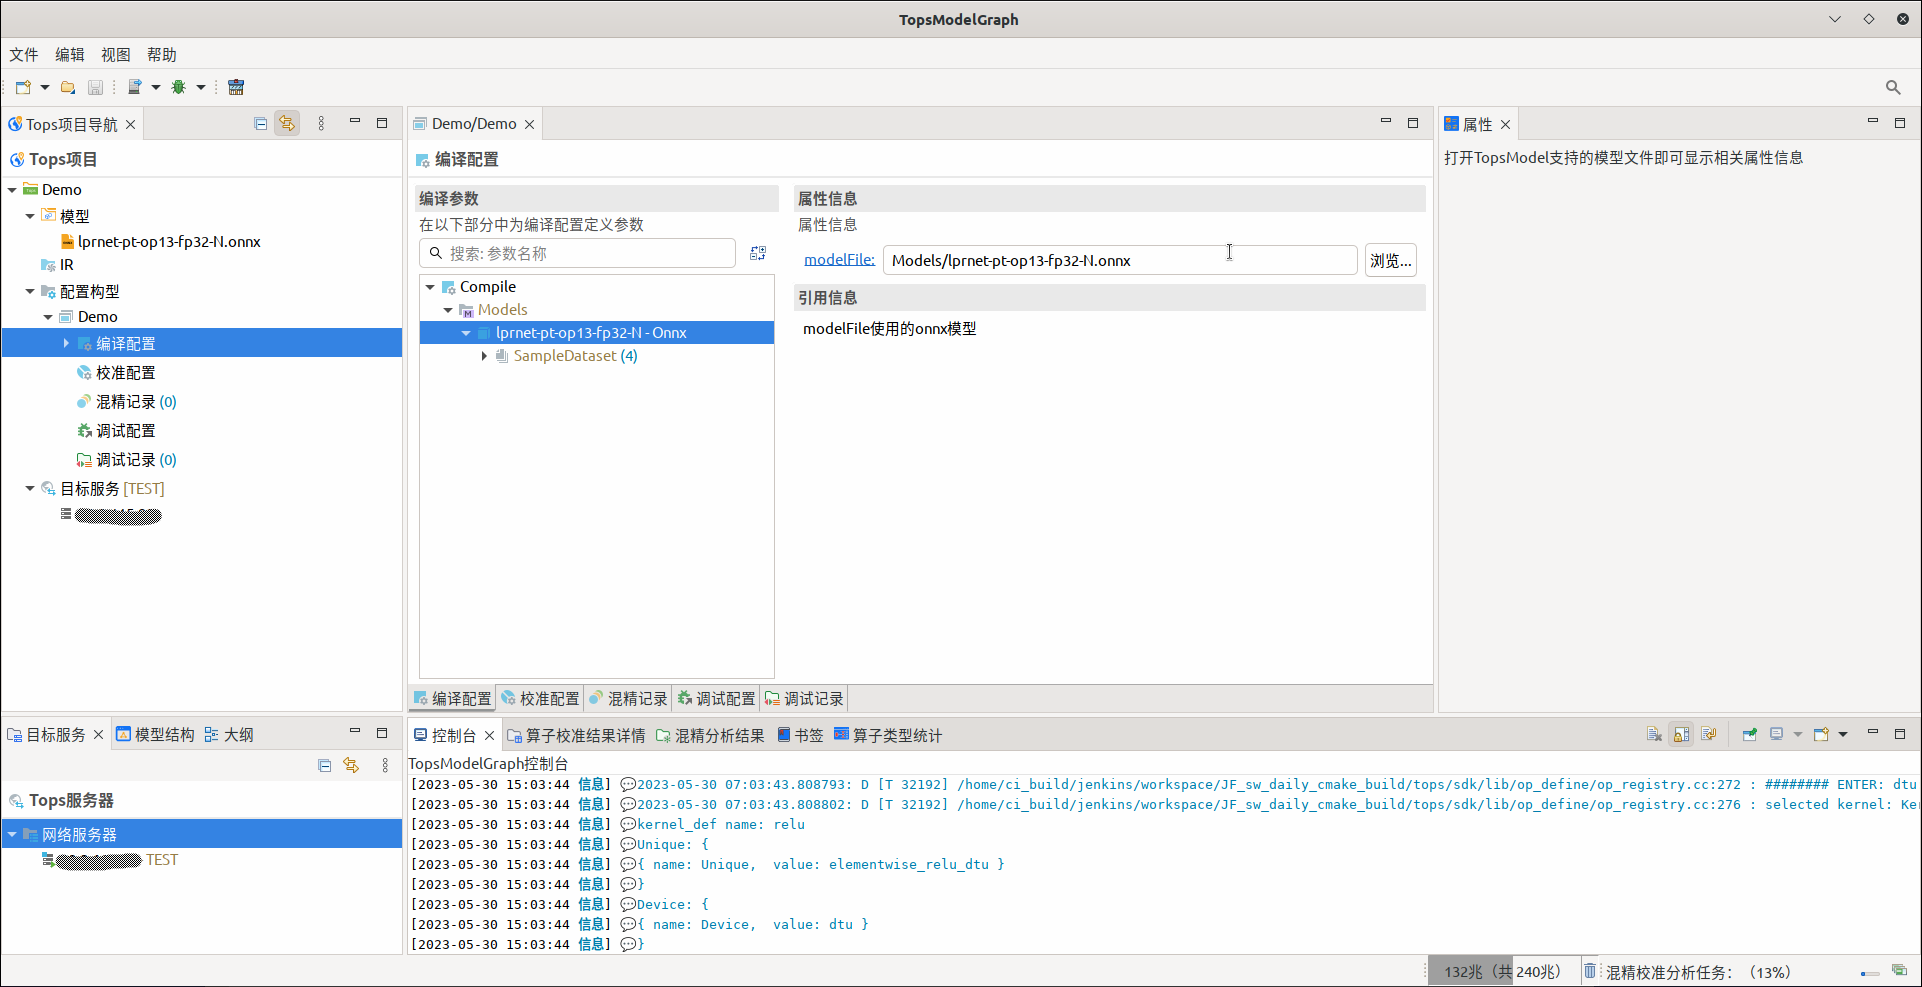Viewport: 1922px width, 987px height.
Task: Expand SampleDataset (4) node
Action: coord(484,356)
